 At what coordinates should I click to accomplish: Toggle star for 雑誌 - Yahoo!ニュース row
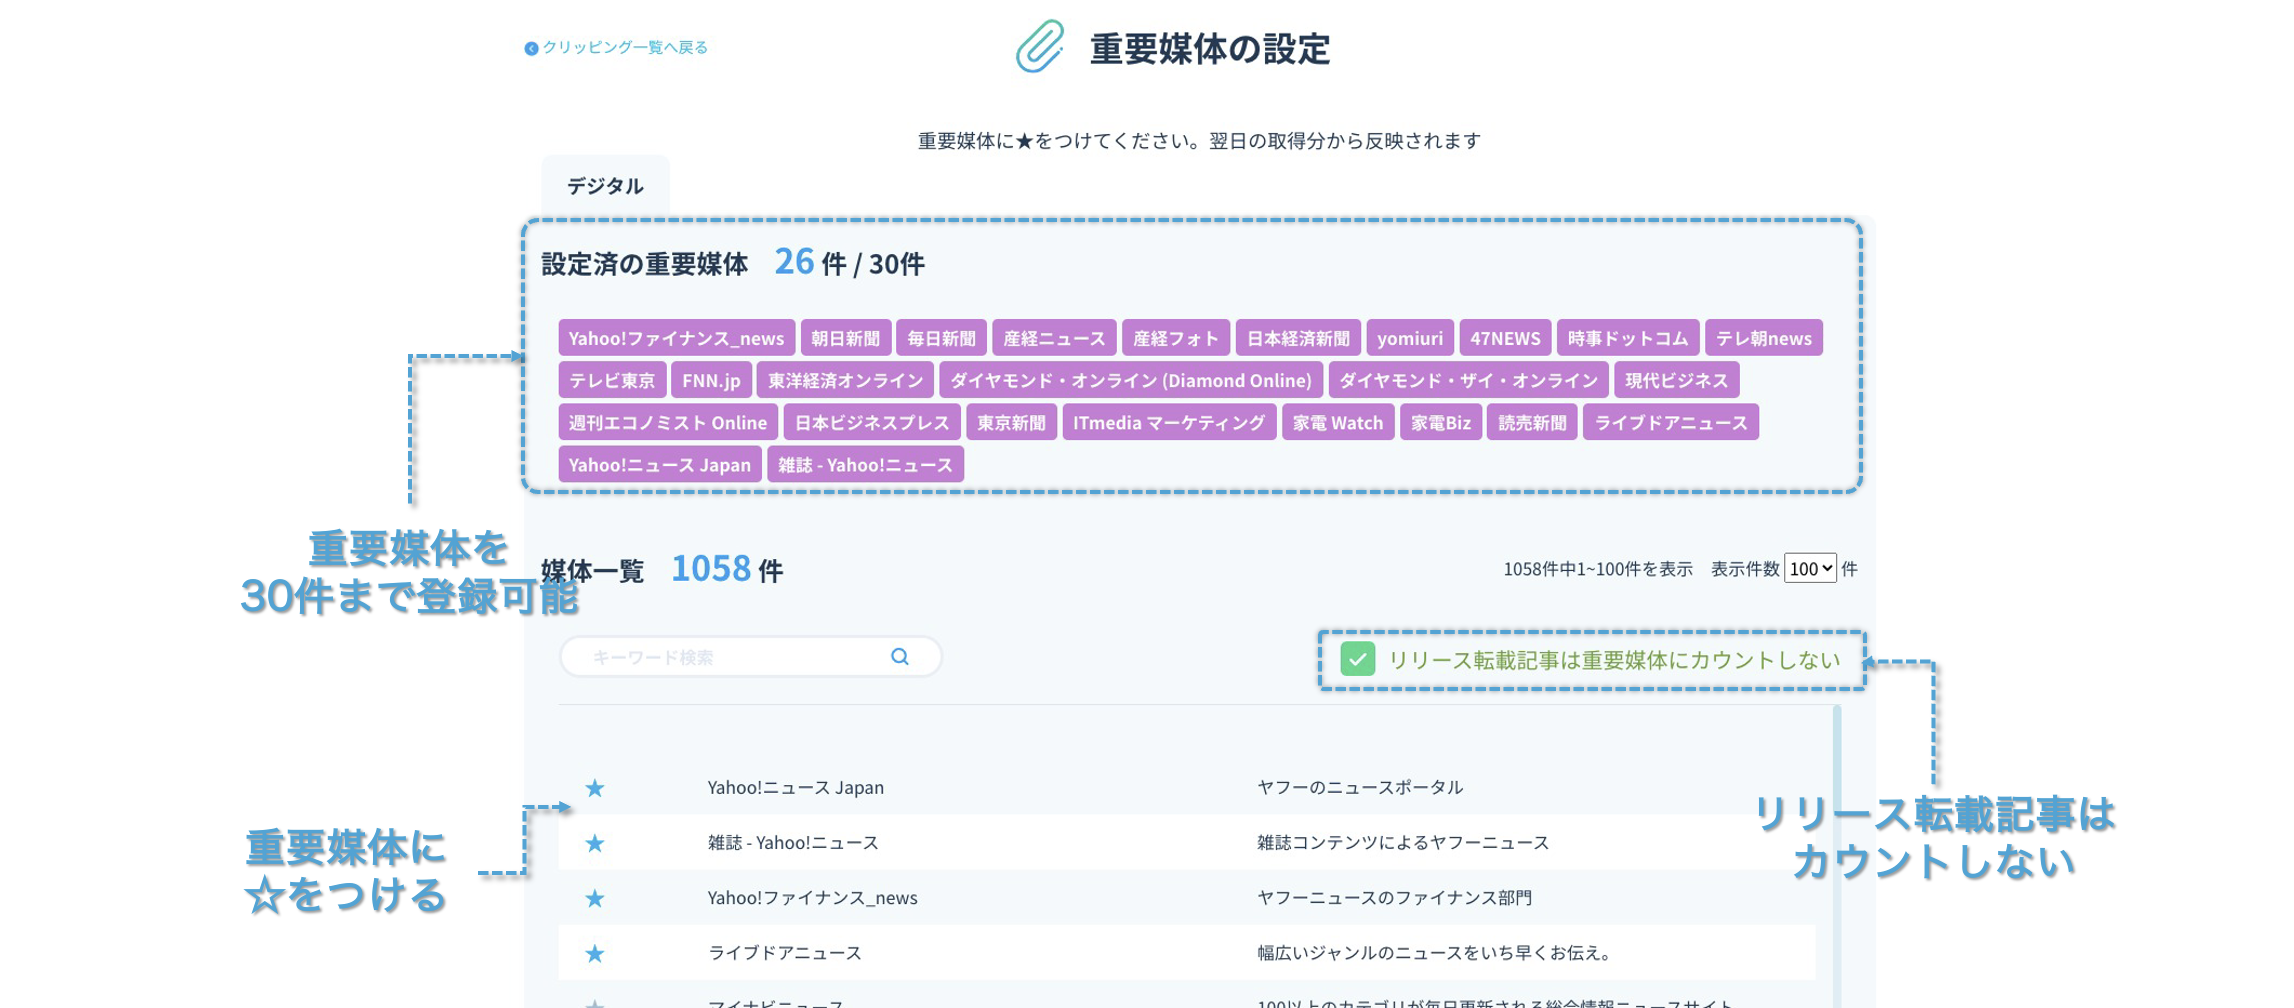595,843
